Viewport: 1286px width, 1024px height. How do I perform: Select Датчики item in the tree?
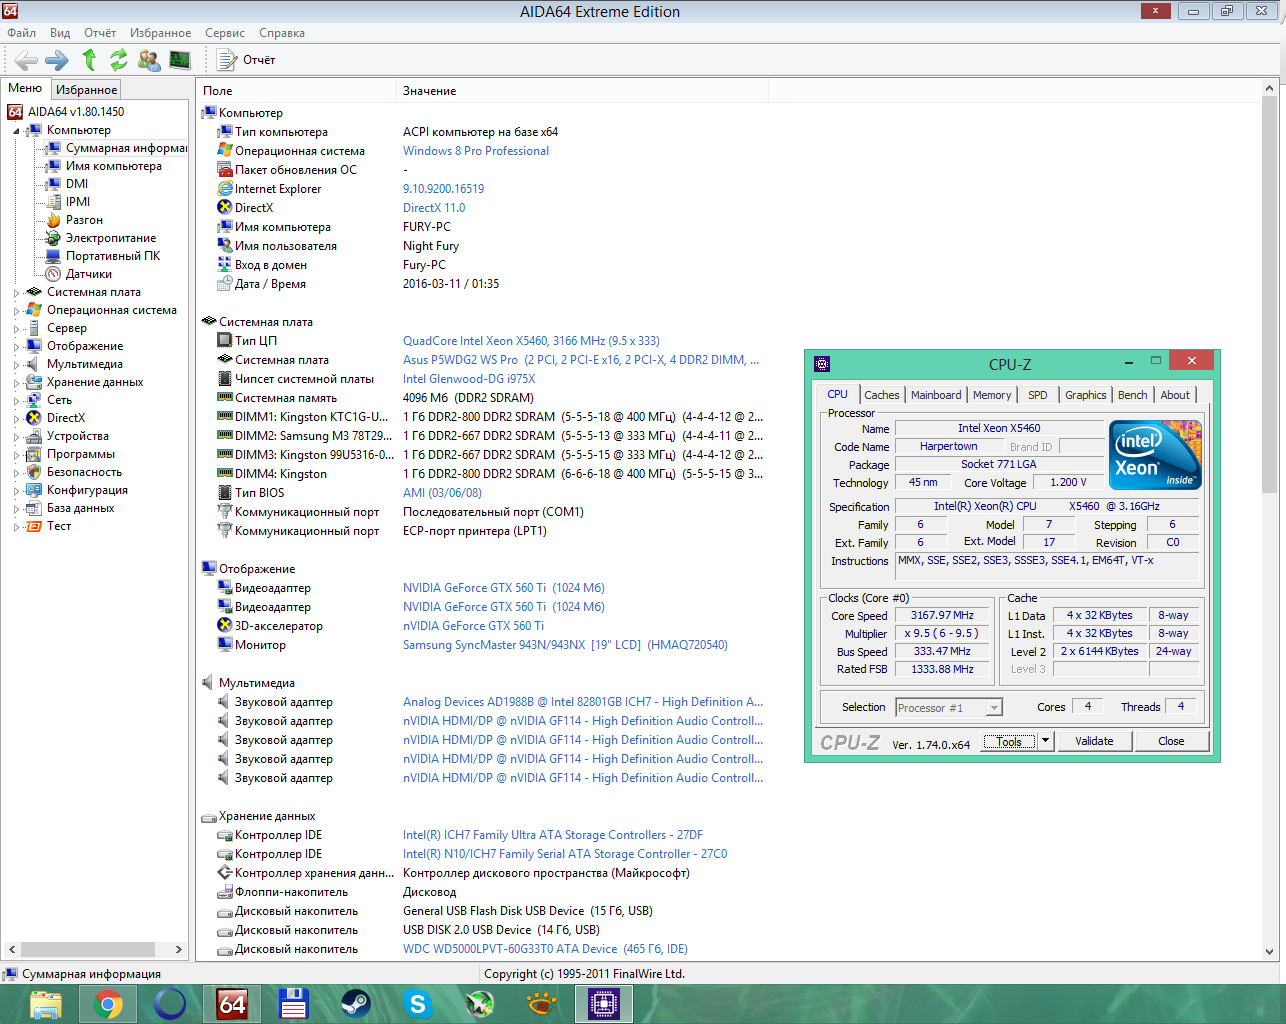click(88, 274)
